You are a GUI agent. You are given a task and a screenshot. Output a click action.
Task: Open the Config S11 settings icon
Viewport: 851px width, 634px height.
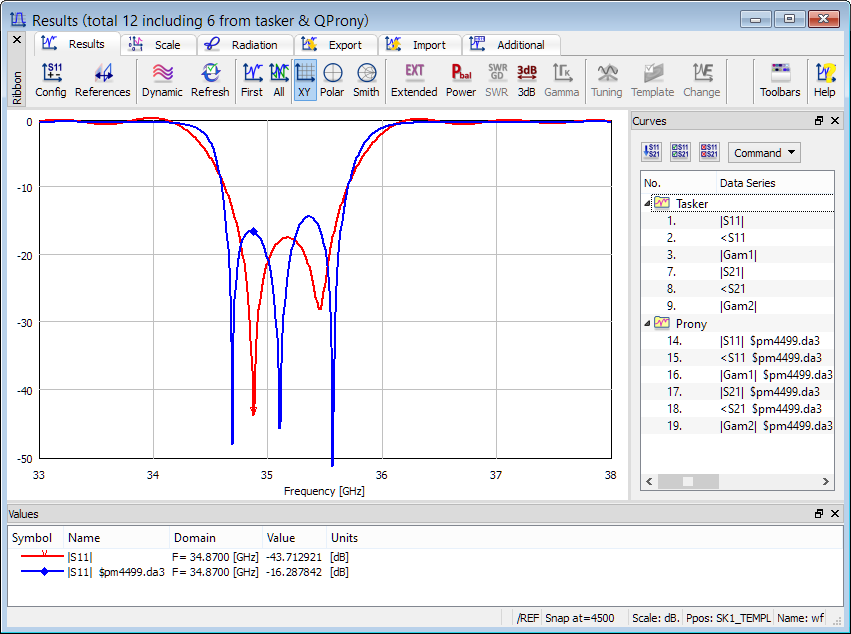pos(51,79)
